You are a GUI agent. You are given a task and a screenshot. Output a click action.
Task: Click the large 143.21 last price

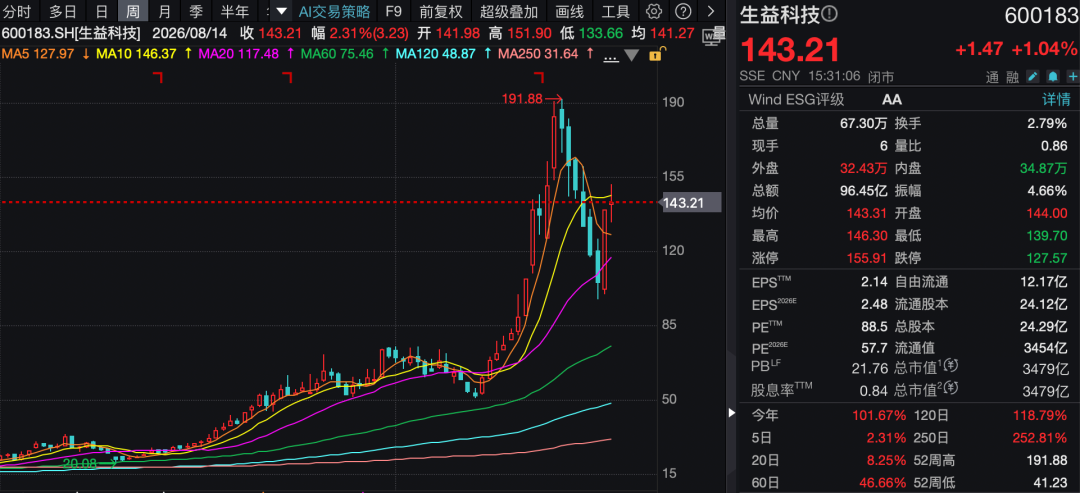tap(790, 50)
